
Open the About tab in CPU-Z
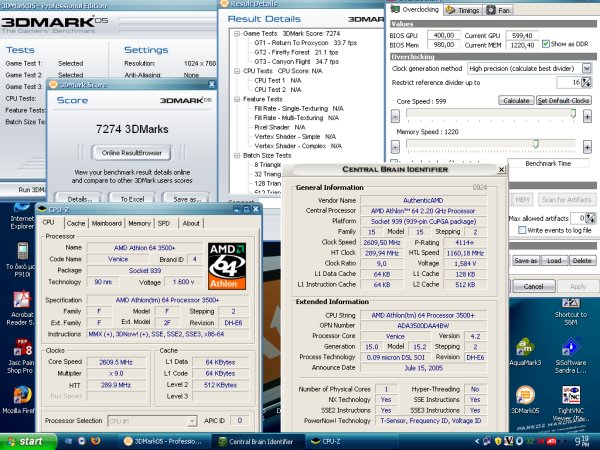click(191, 223)
